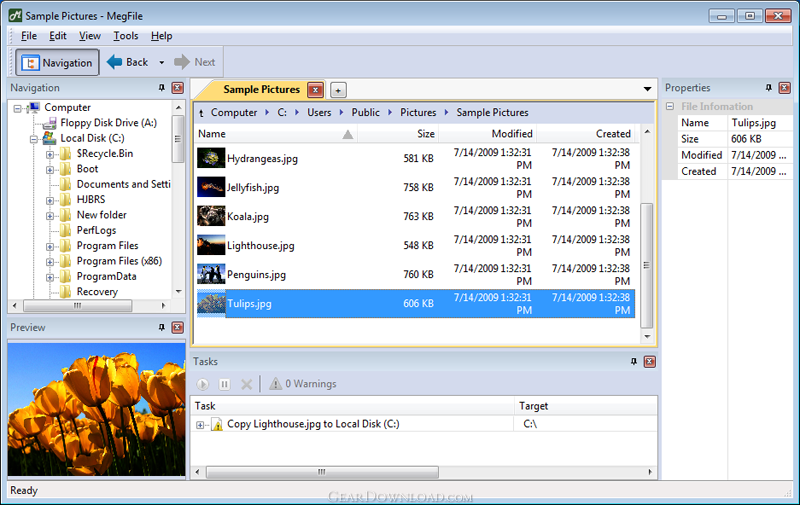
Task: Click the Next navigation arrow
Action: 194,62
